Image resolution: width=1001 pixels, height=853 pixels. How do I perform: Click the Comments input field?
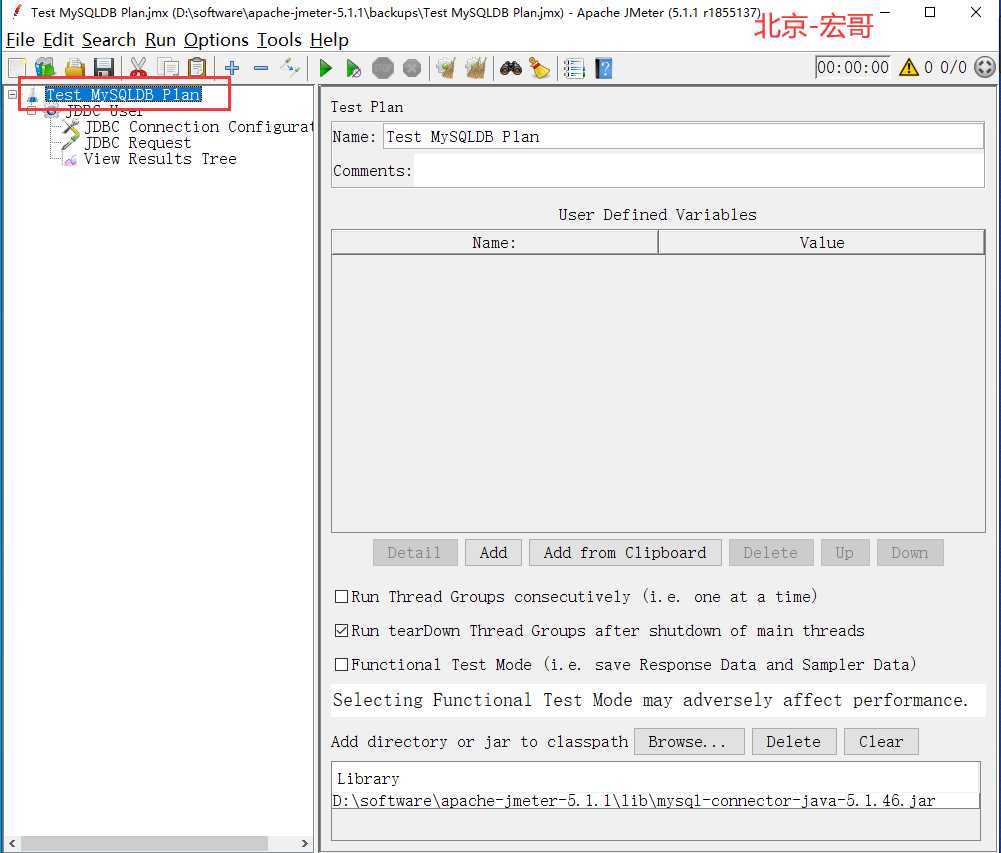pyautogui.click(x=699, y=170)
